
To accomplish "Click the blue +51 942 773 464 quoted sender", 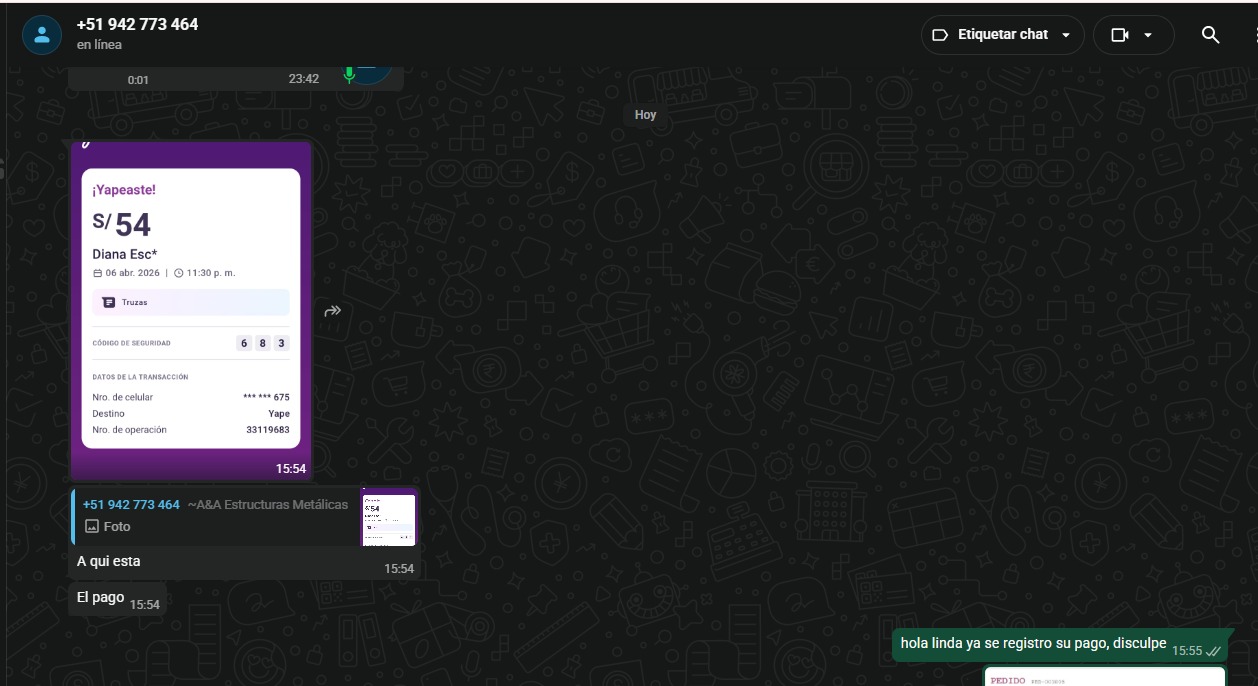I will pyautogui.click(x=131, y=504).
